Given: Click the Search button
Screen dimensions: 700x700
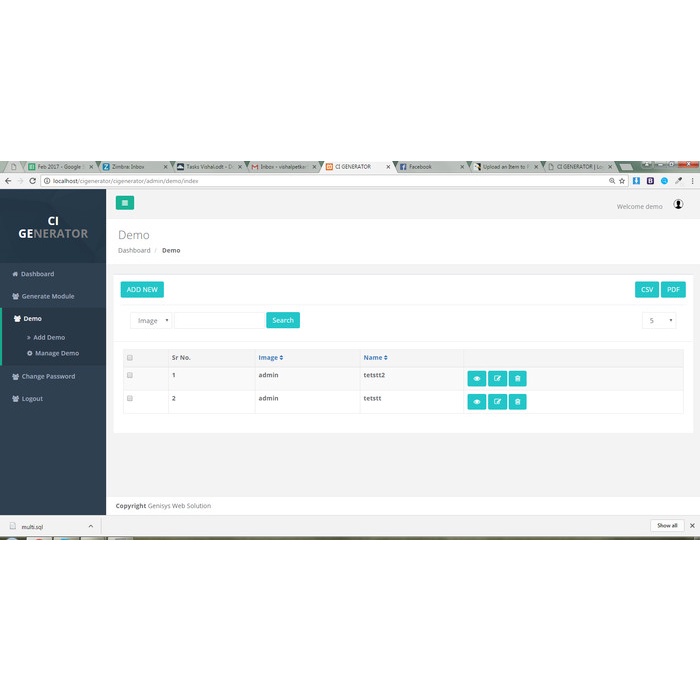Looking at the screenshot, I should (x=283, y=320).
